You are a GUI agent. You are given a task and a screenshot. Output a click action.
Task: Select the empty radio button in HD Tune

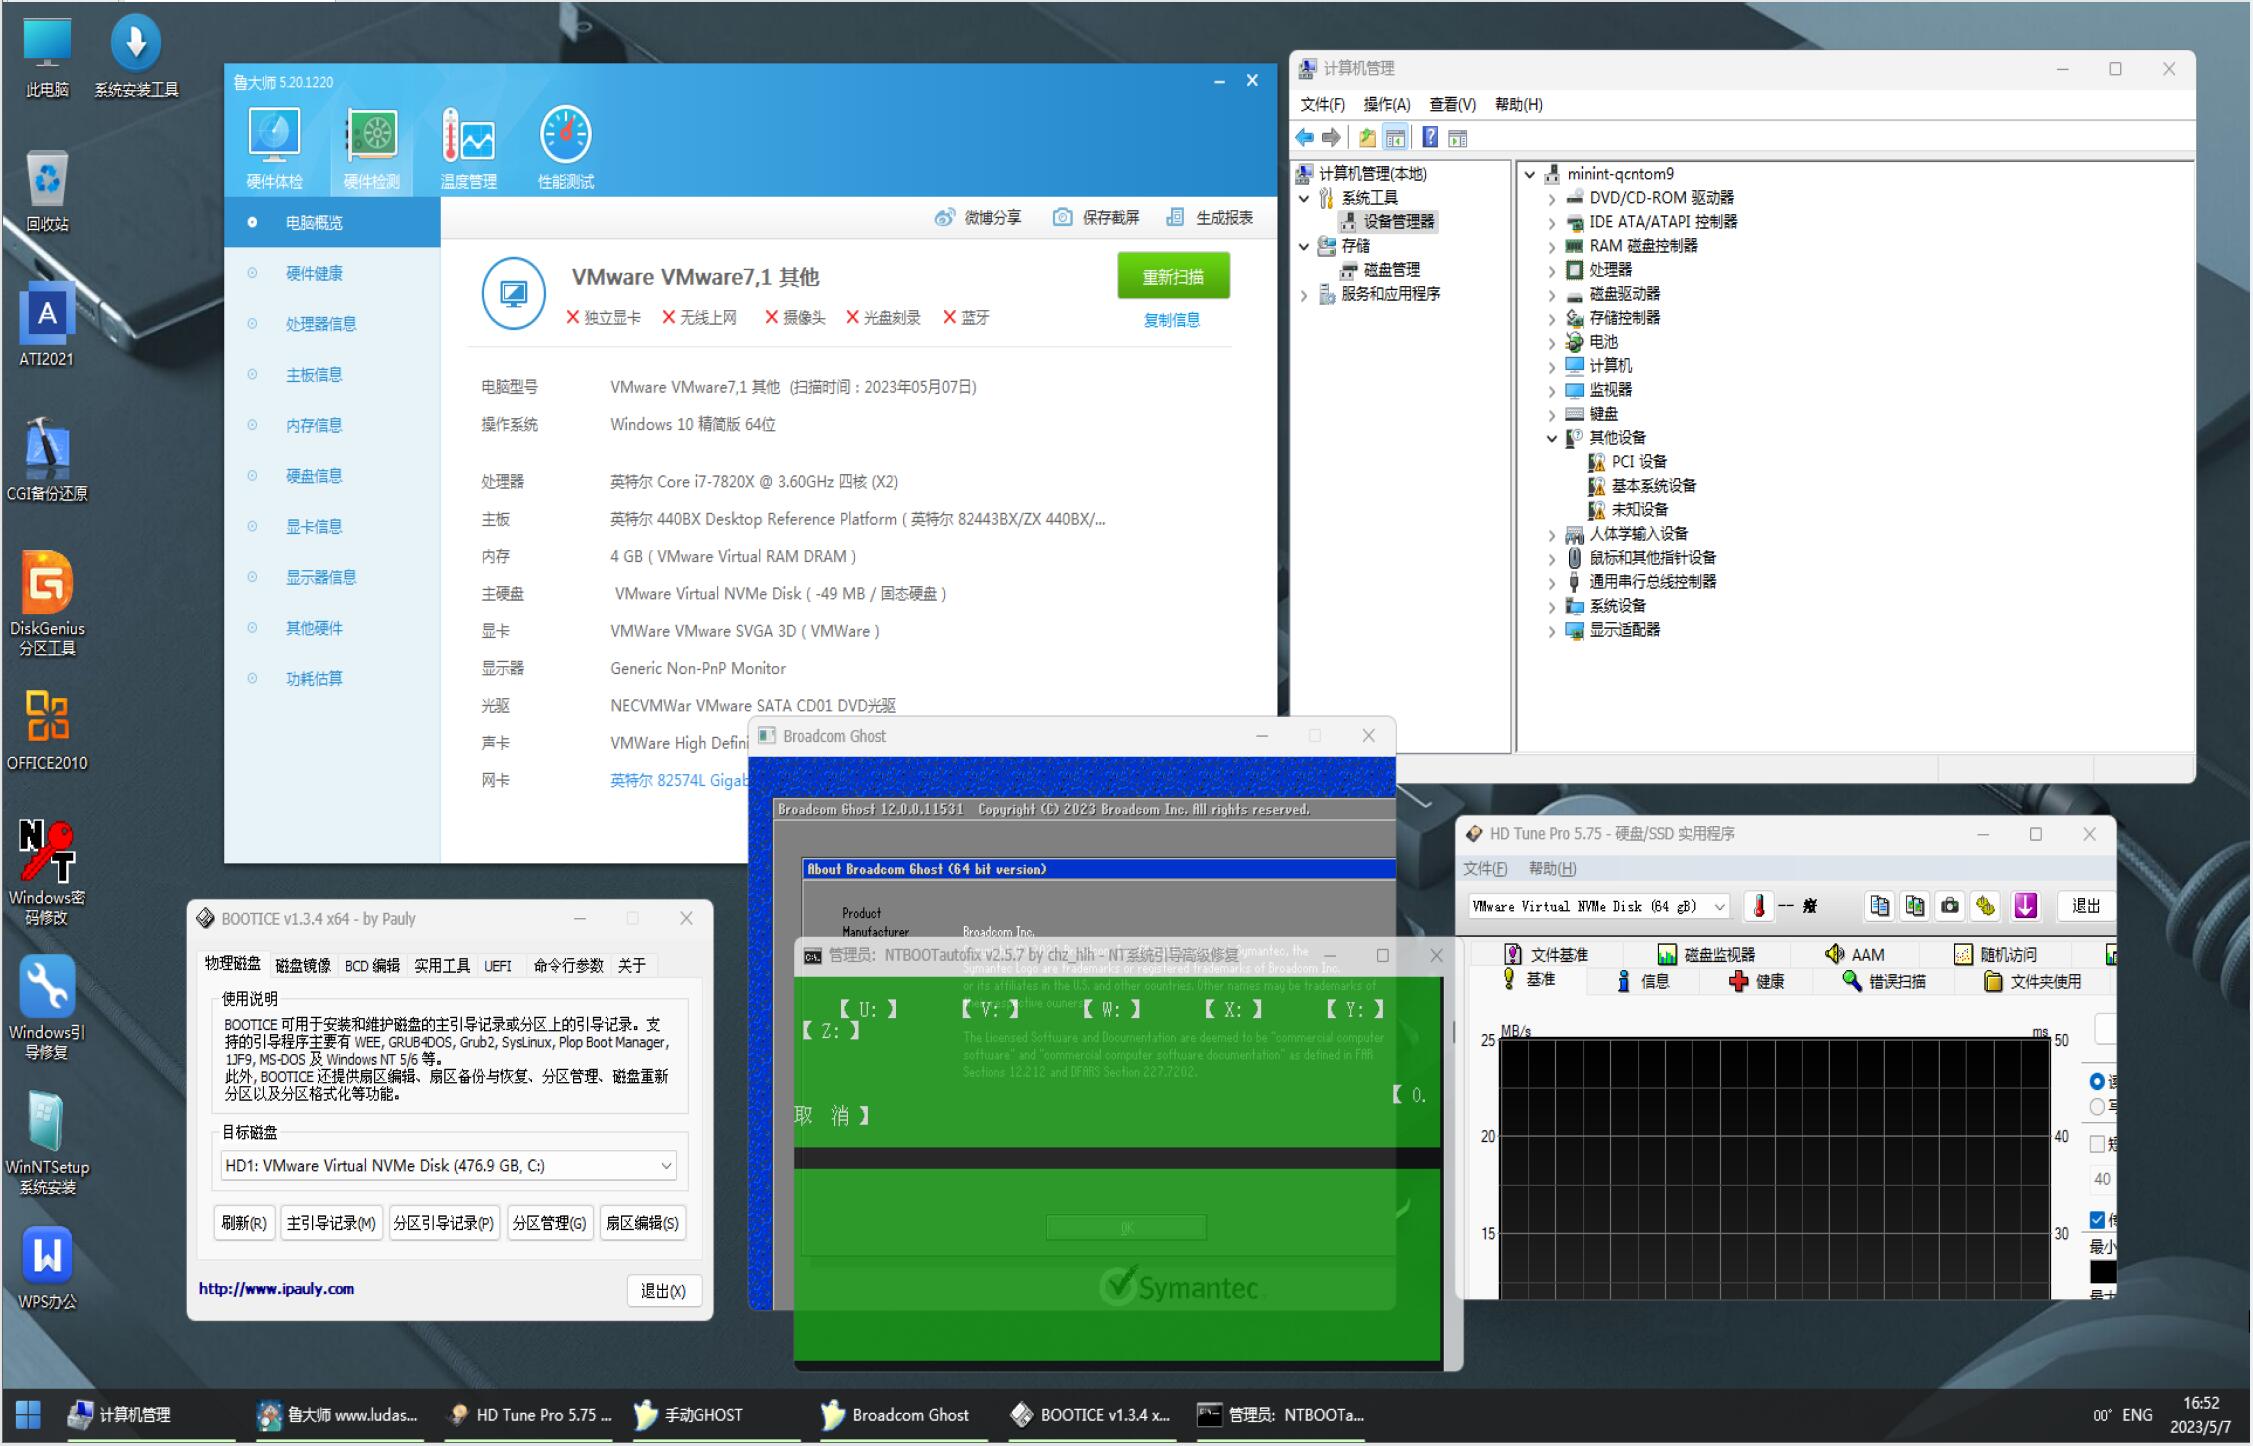[x=2097, y=1106]
